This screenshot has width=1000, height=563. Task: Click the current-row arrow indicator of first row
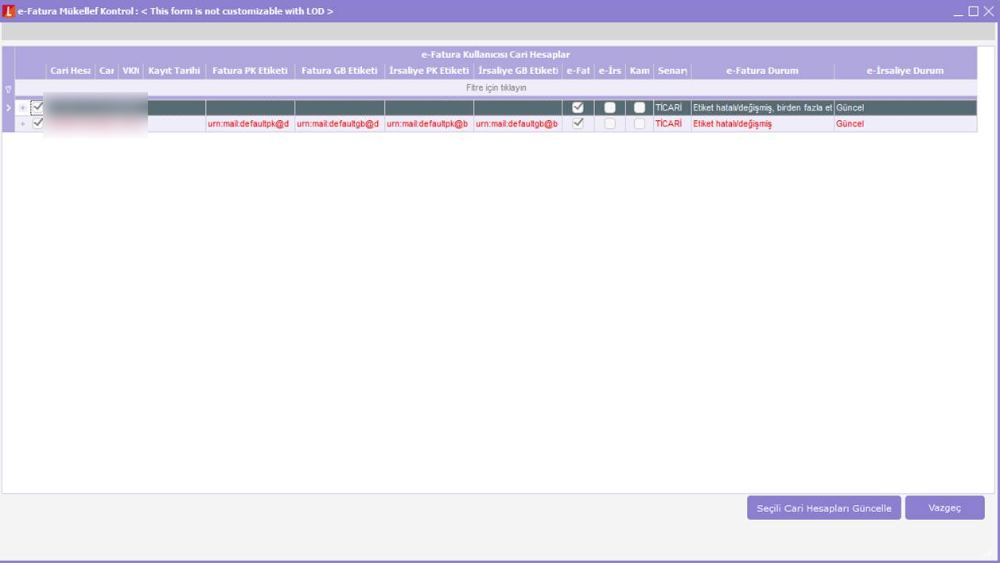8,108
